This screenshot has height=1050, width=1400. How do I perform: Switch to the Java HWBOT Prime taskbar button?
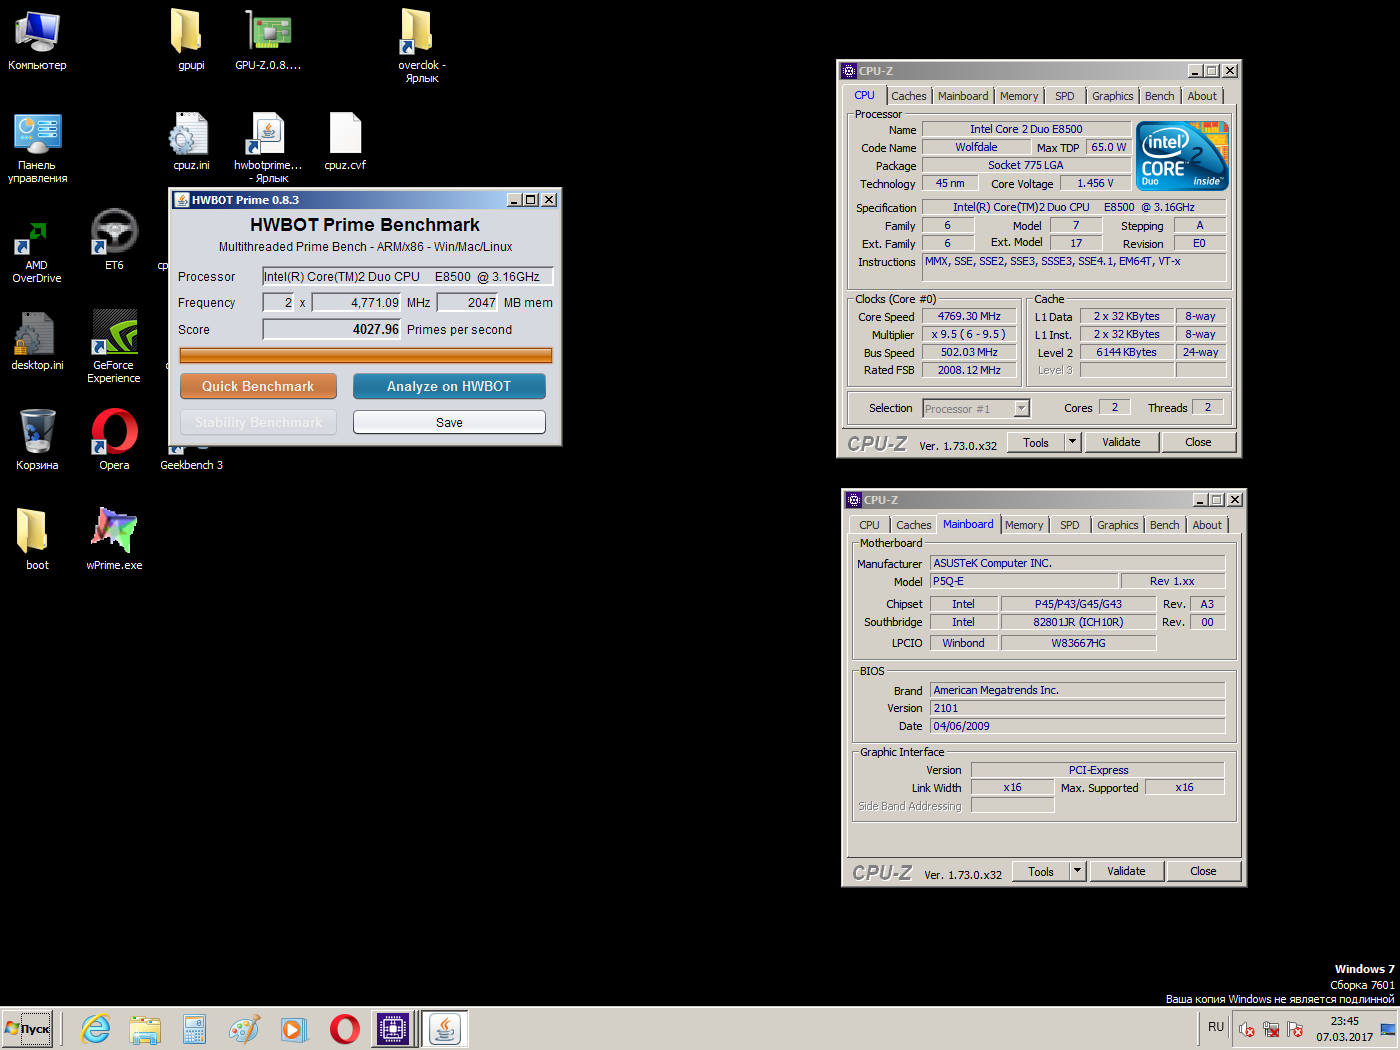(x=445, y=1029)
